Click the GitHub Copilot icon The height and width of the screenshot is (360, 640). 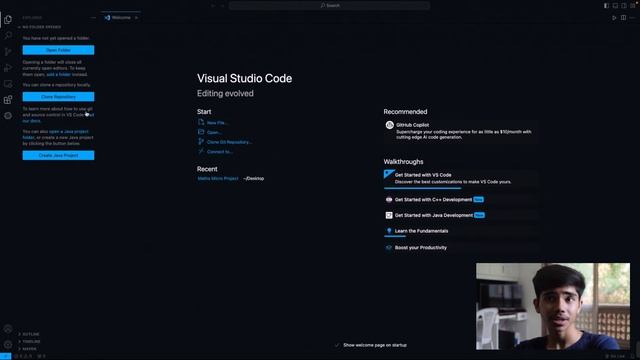[x=389, y=125]
